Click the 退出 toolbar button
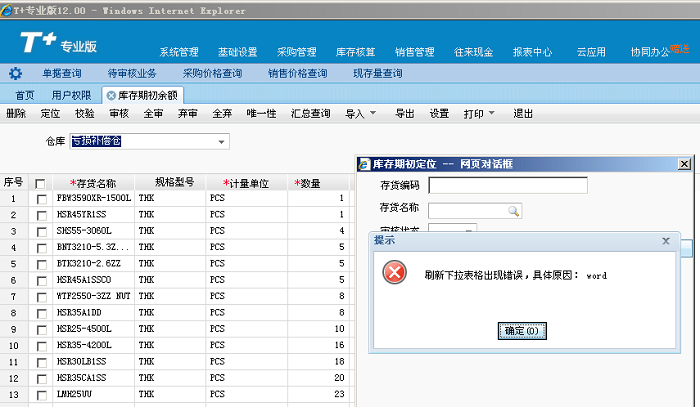Screen dimensions: 700x407 (x=523, y=114)
